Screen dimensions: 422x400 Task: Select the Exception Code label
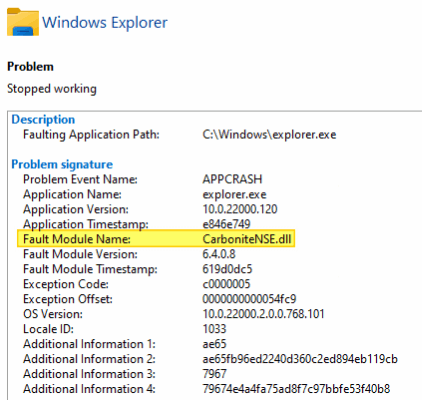click(x=66, y=284)
